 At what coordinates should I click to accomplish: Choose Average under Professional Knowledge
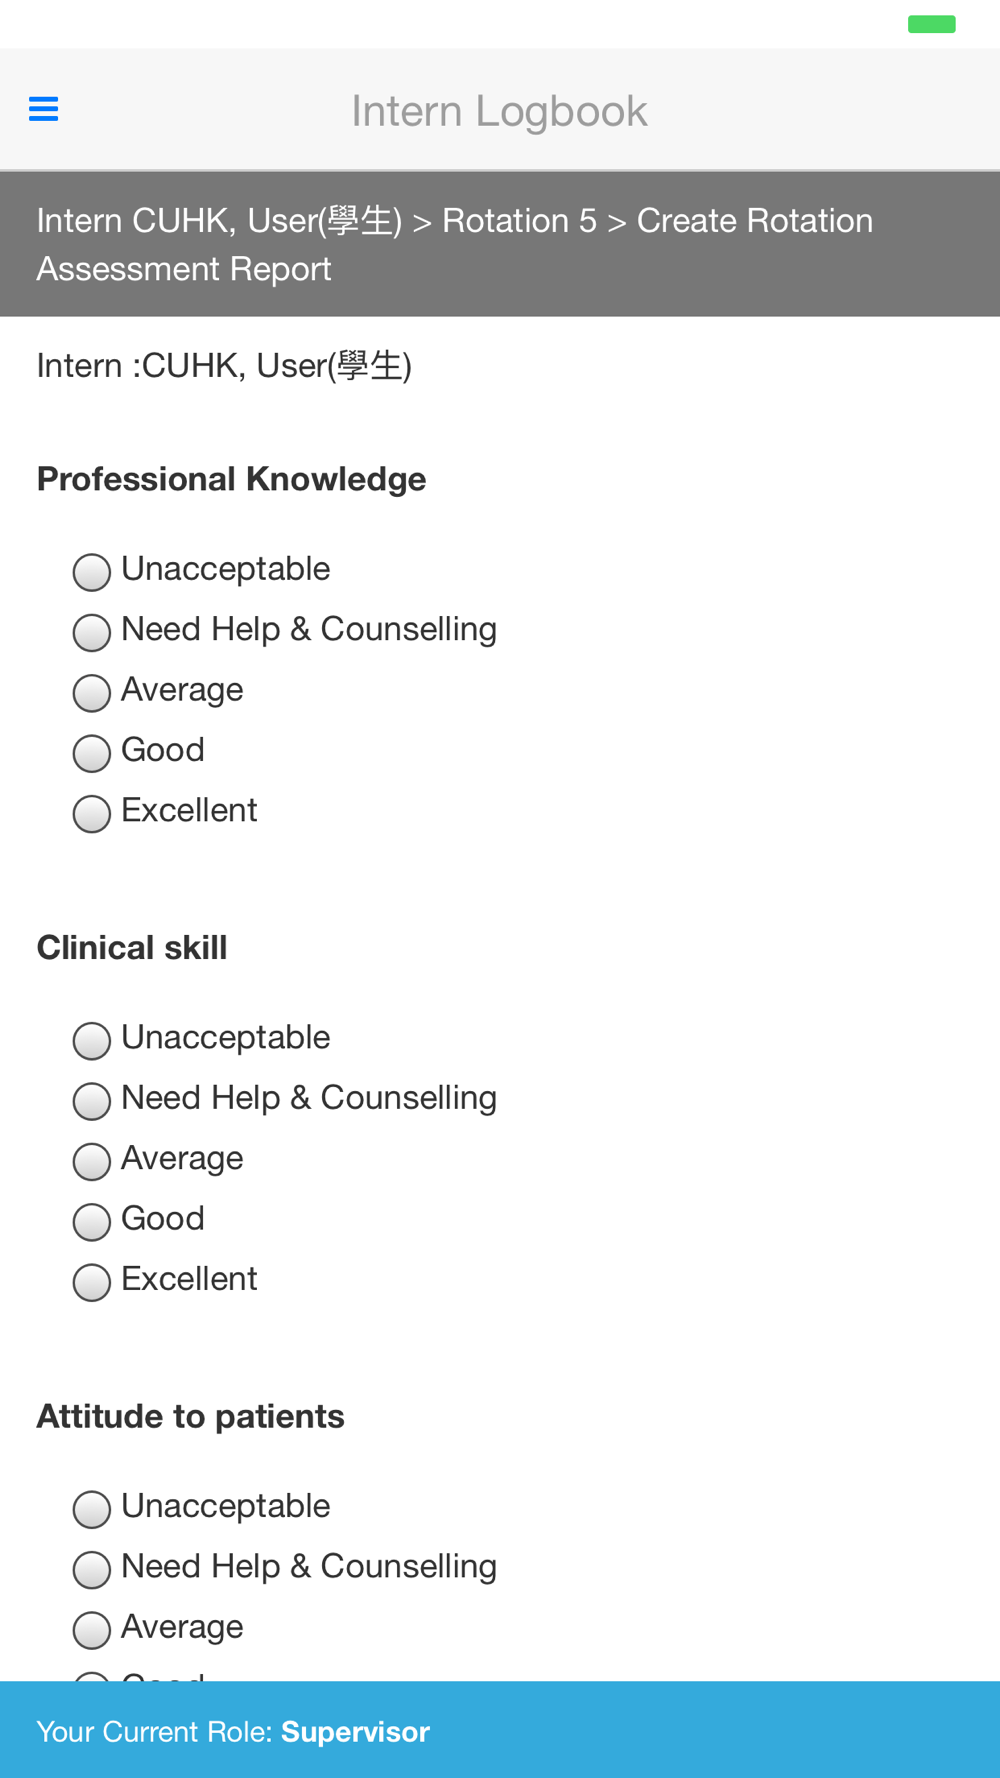pyautogui.click(x=91, y=693)
